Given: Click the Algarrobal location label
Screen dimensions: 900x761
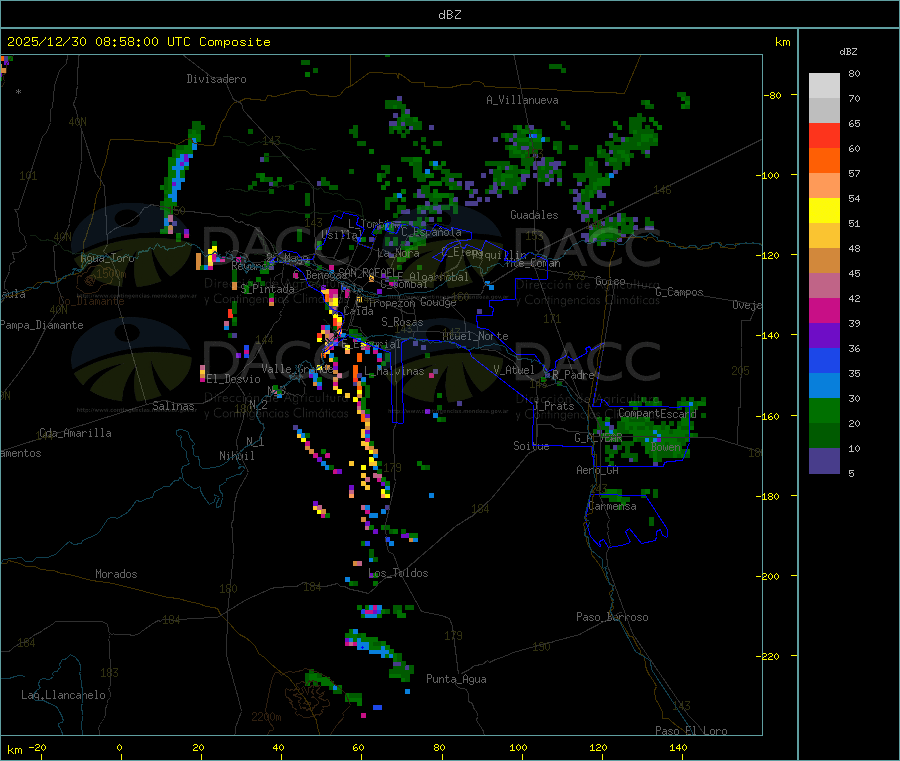Looking at the screenshot, I should 439,277.
